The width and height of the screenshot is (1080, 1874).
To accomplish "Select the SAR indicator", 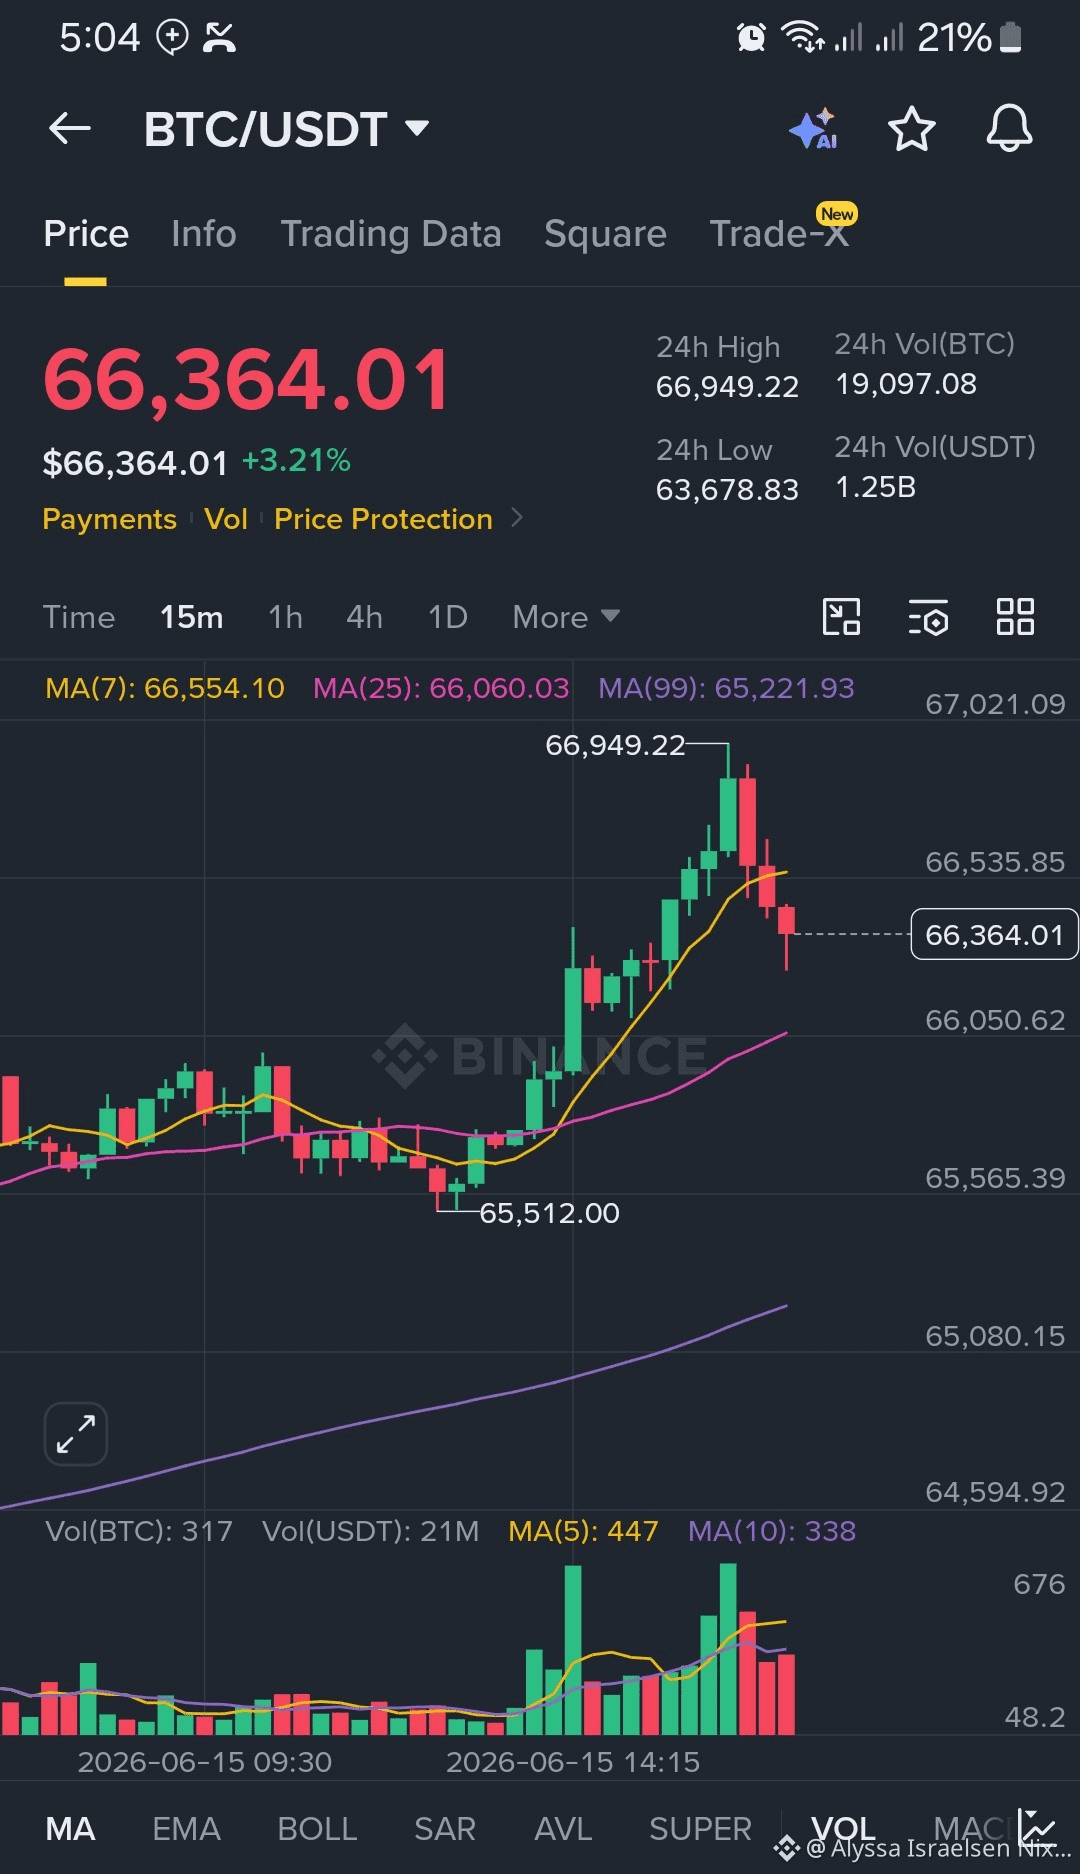I will (445, 1829).
